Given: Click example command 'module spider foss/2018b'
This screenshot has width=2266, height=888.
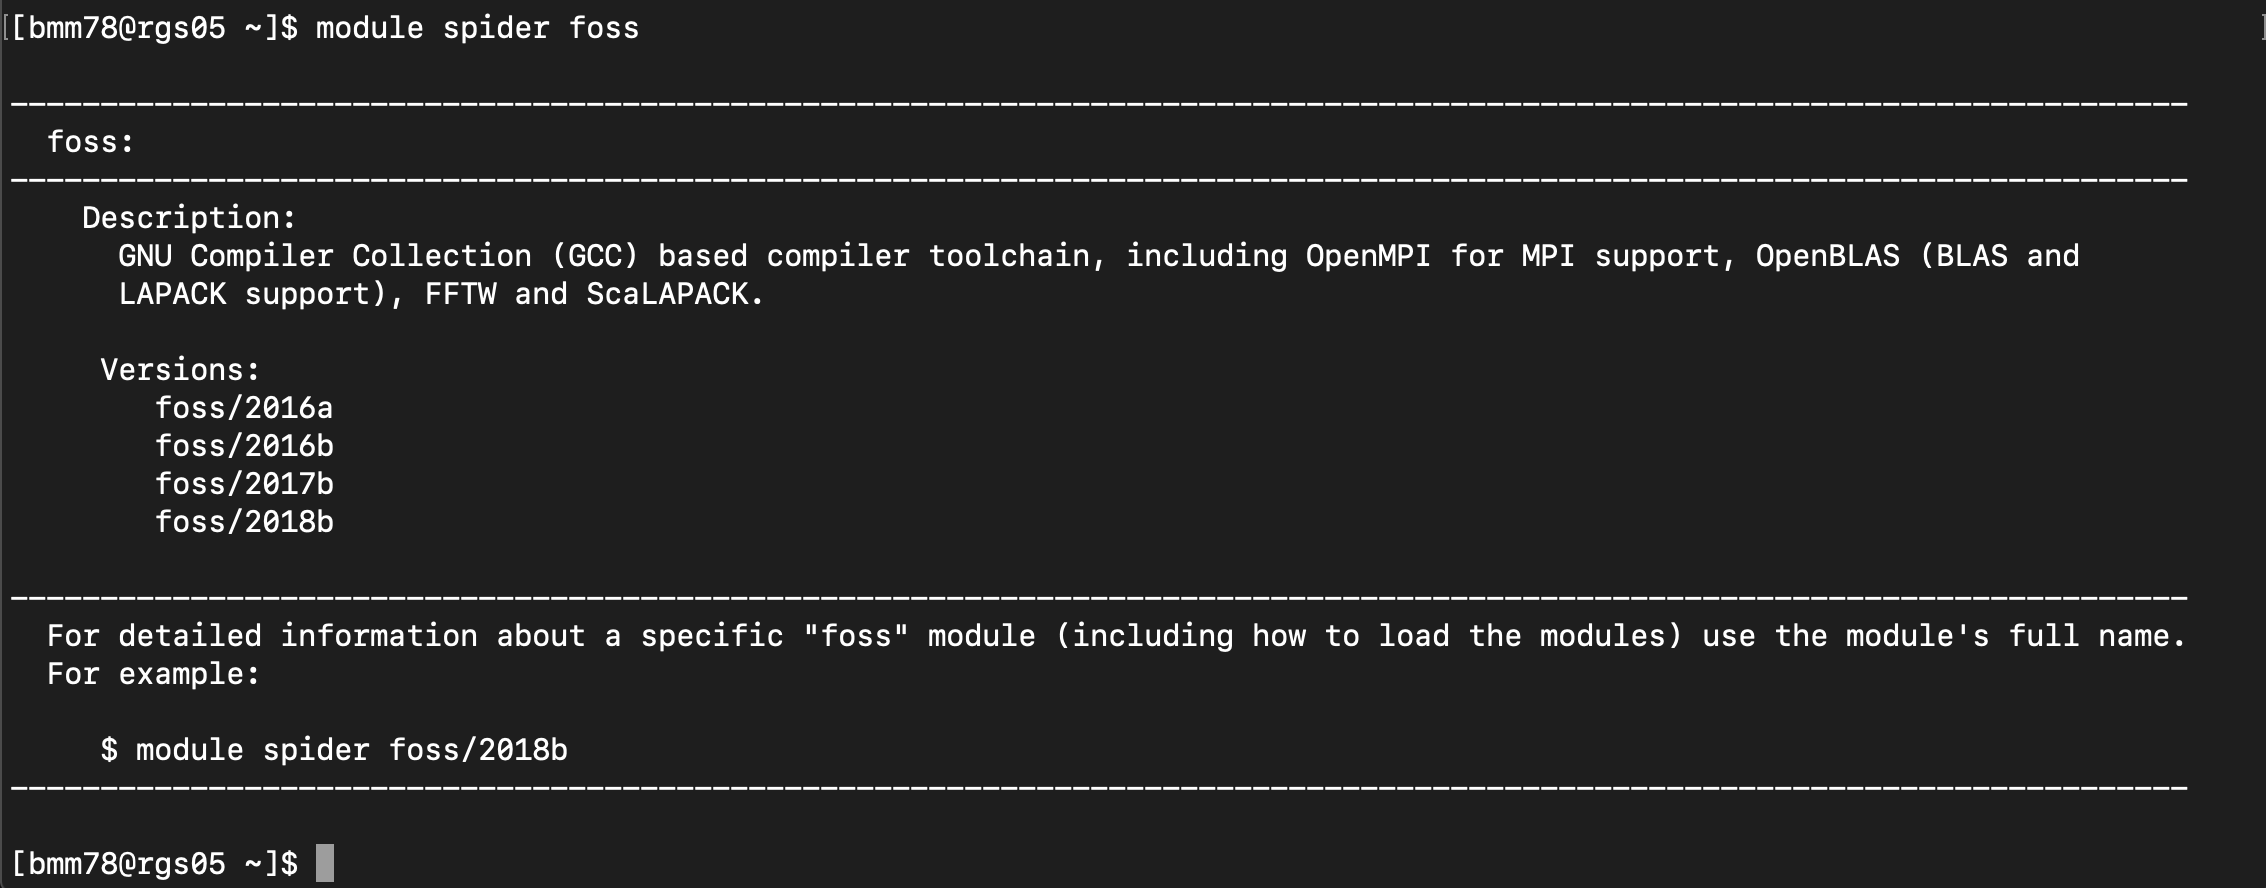Looking at the screenshot, I should coord(352,750).
